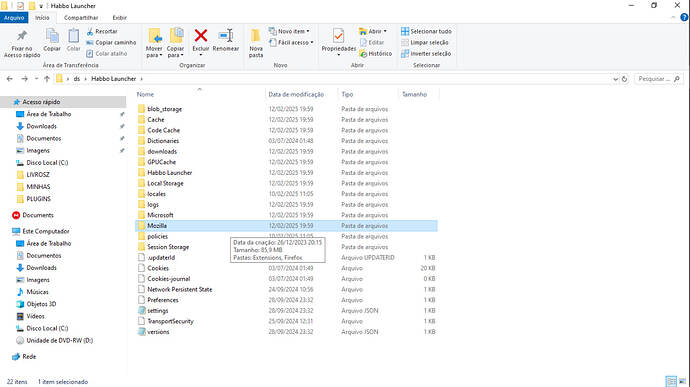Create a folder with Nova pasta
Viewport: 690px width, 387px height.
click(x=256, y=43)
